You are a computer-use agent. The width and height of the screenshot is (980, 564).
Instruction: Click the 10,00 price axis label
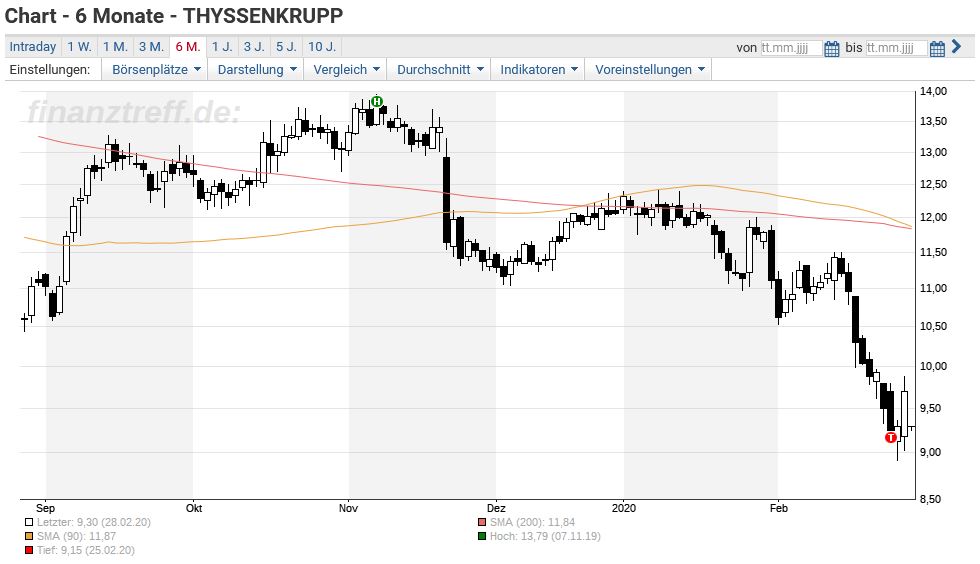pos(933,366)
